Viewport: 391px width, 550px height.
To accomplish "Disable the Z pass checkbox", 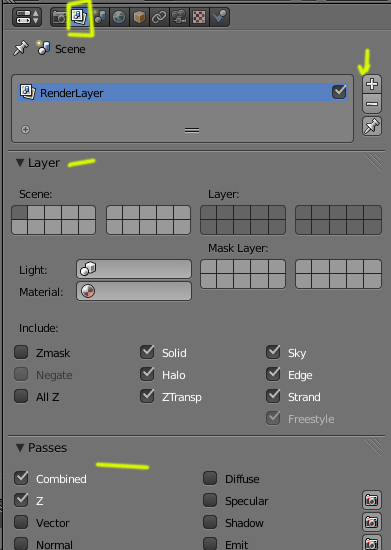I will [21, 500].
